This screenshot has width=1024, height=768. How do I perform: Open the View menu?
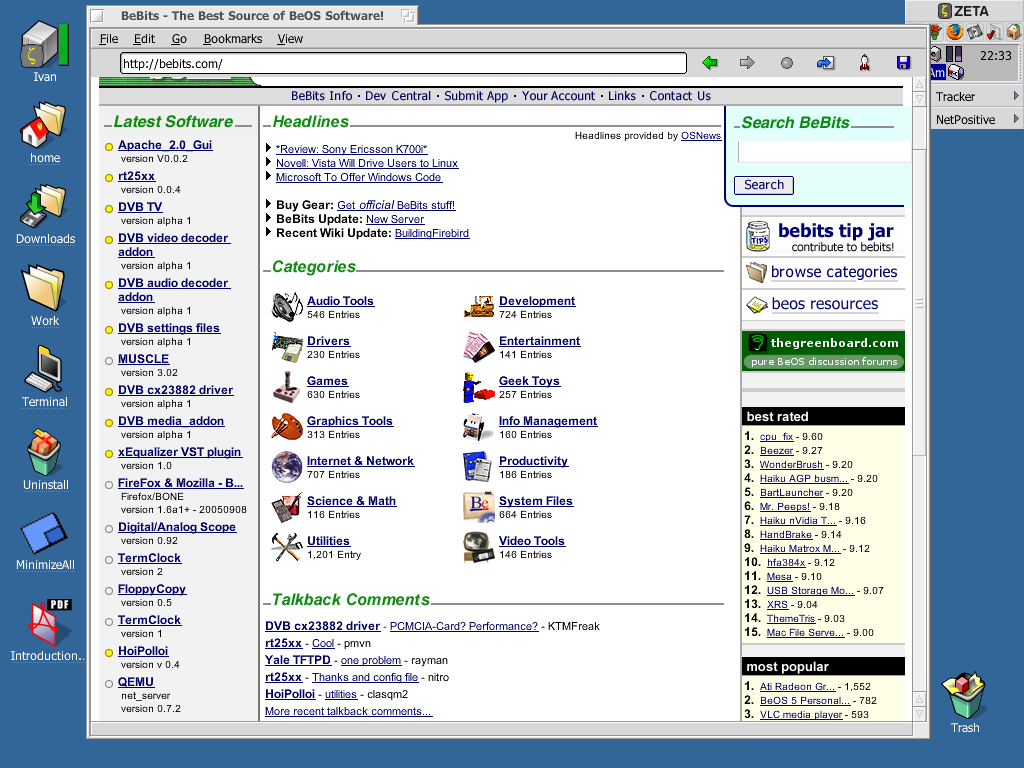(x=290, y=39)
